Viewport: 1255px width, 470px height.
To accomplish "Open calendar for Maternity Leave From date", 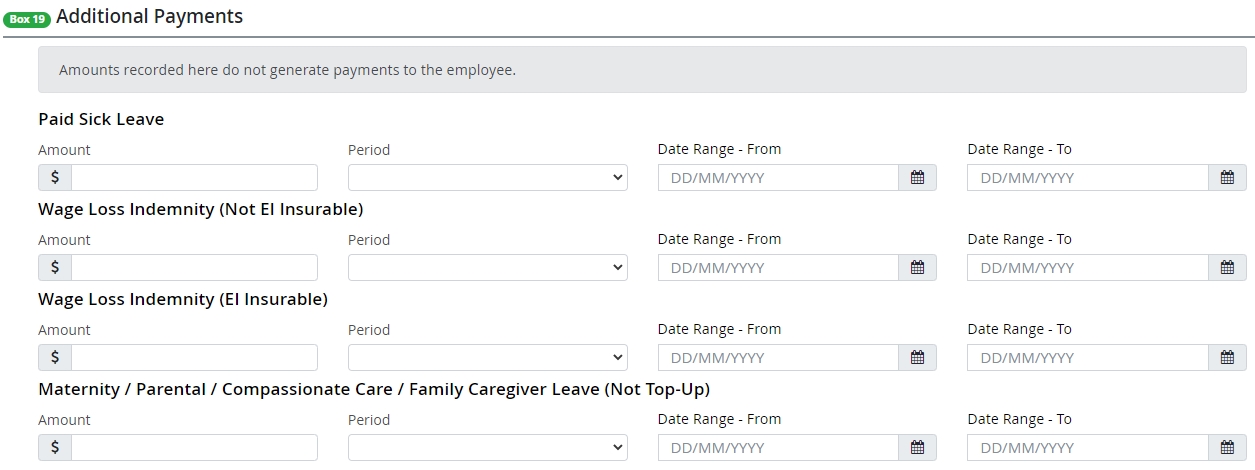I will point(917,448).
